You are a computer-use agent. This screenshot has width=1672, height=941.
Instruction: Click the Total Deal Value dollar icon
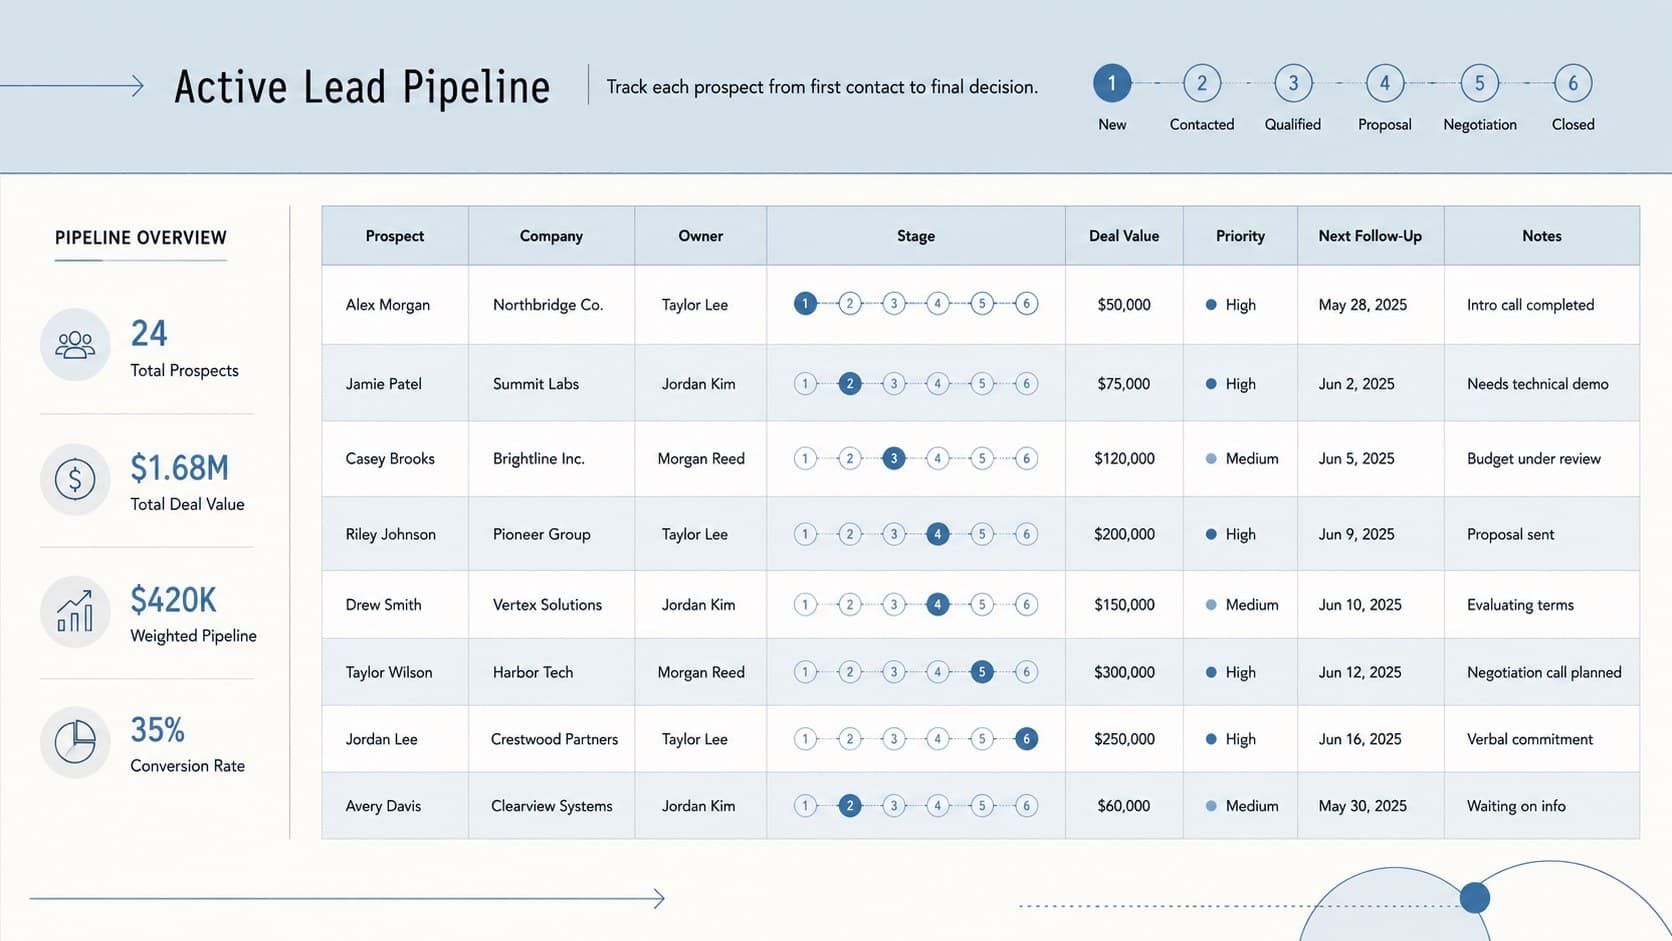tap(75, 480)
